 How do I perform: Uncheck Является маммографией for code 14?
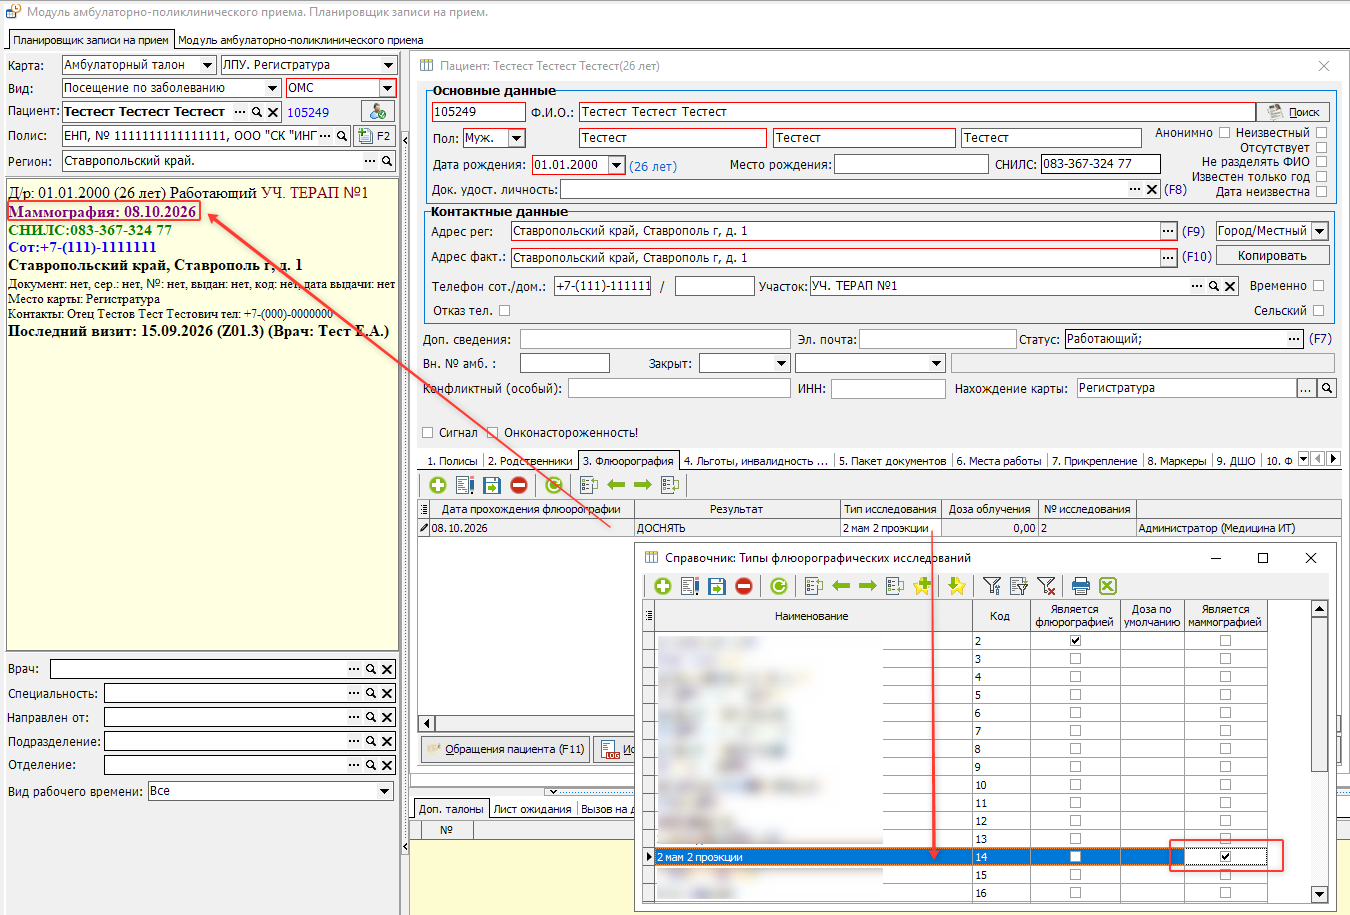pos(1225,857)
